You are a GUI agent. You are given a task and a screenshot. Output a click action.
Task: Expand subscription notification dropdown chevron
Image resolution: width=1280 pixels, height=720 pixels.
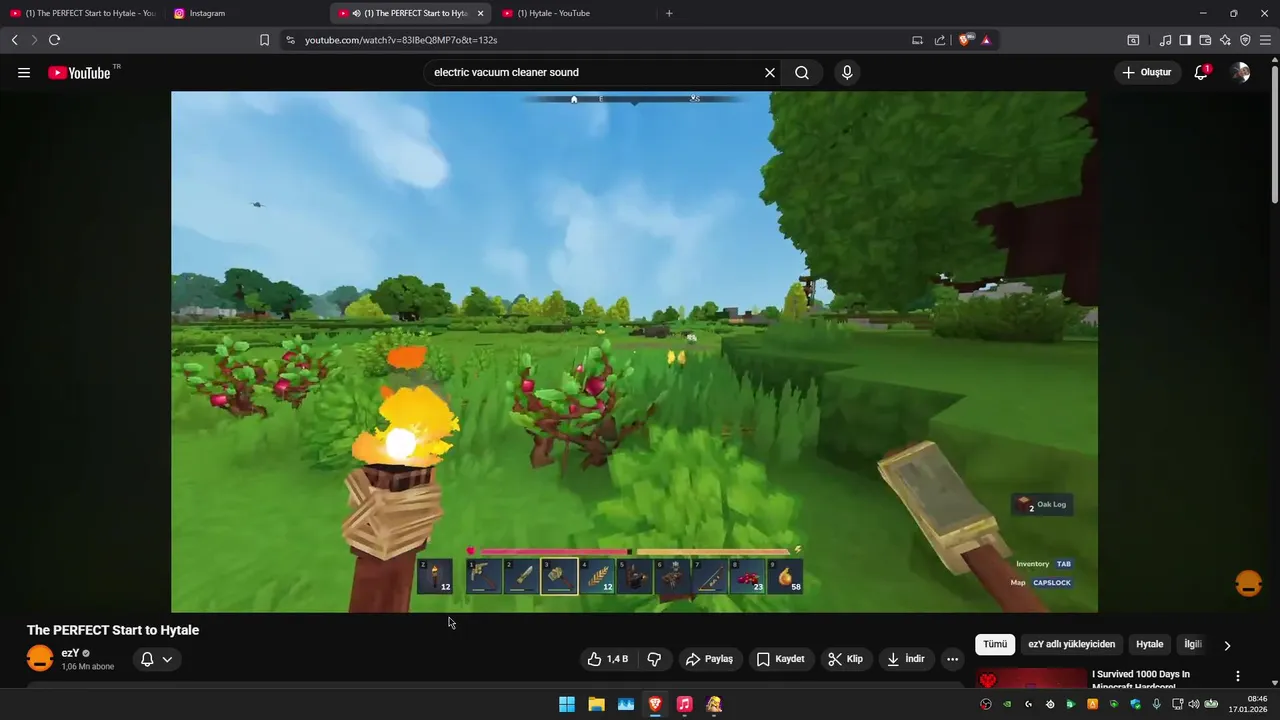pyautogui.click(x=167, y=659)
